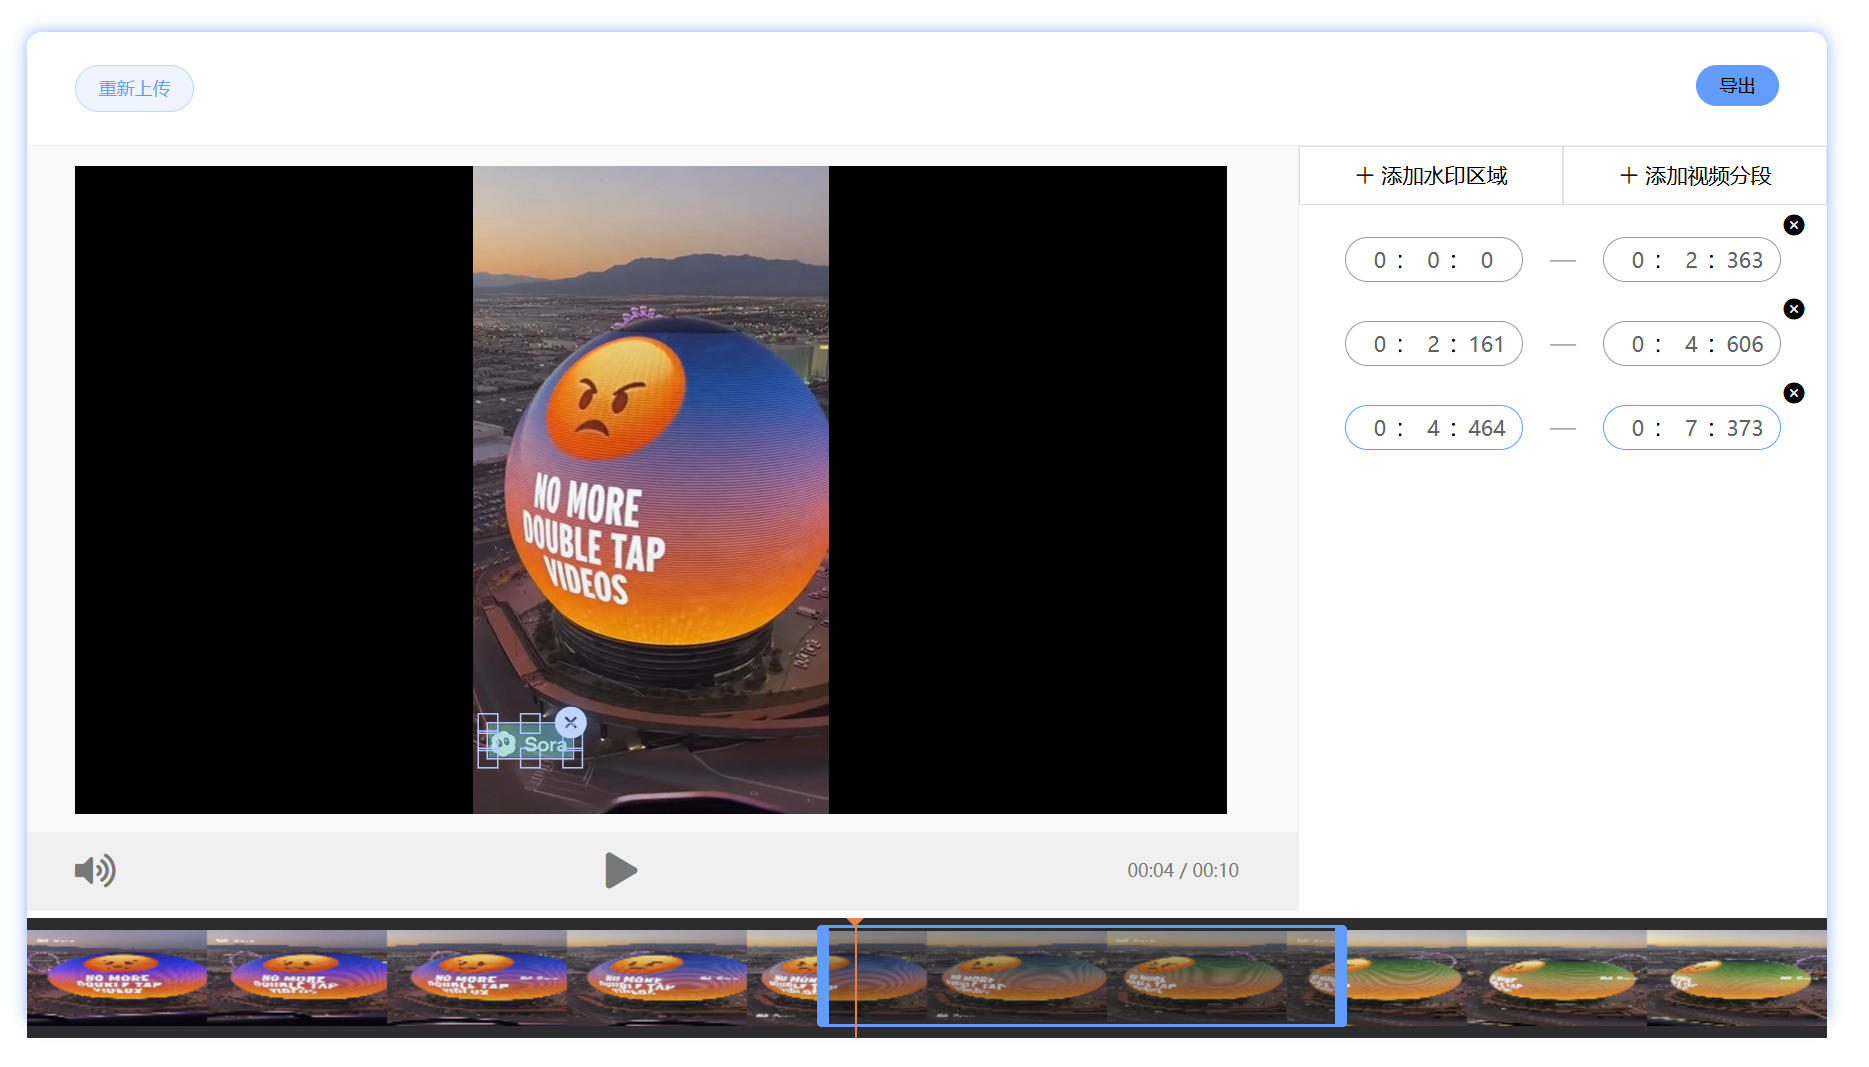This screenshot has height=1067, width=1869.
Task: Click the speaker volume icon
Action: tap(95, 870)
